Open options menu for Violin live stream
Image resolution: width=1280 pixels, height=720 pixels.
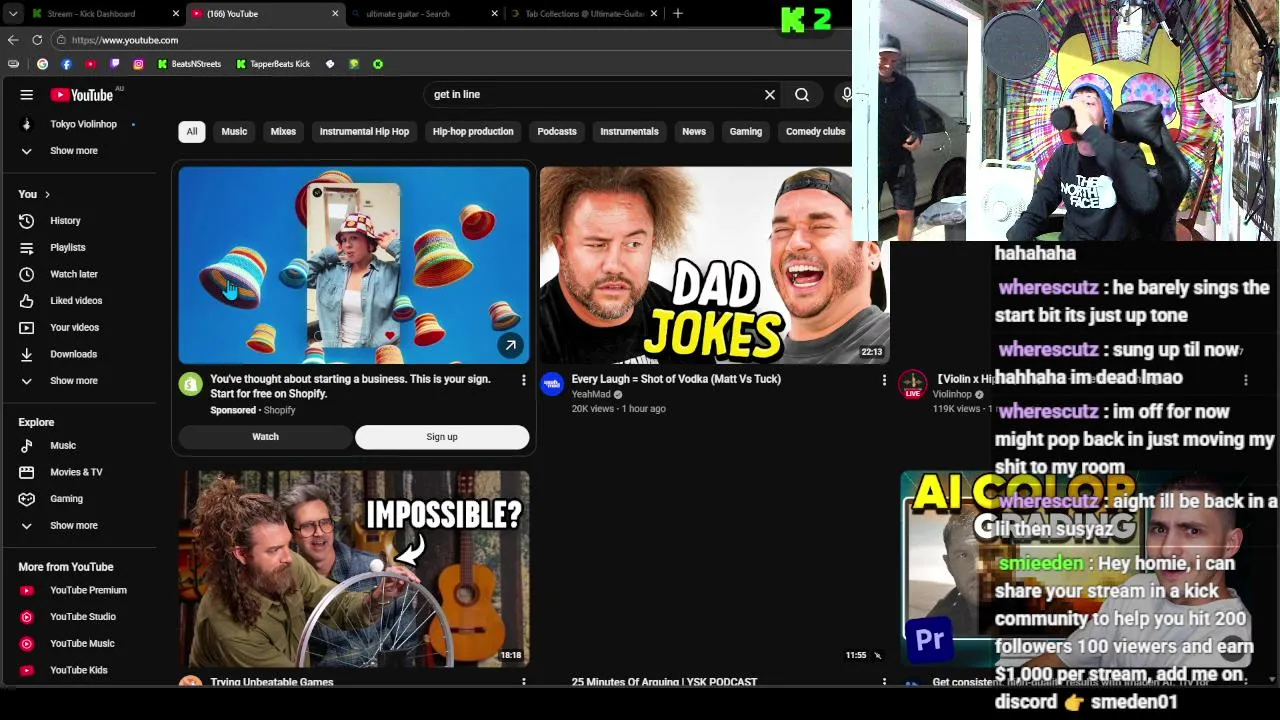(x=1245, y=380)
